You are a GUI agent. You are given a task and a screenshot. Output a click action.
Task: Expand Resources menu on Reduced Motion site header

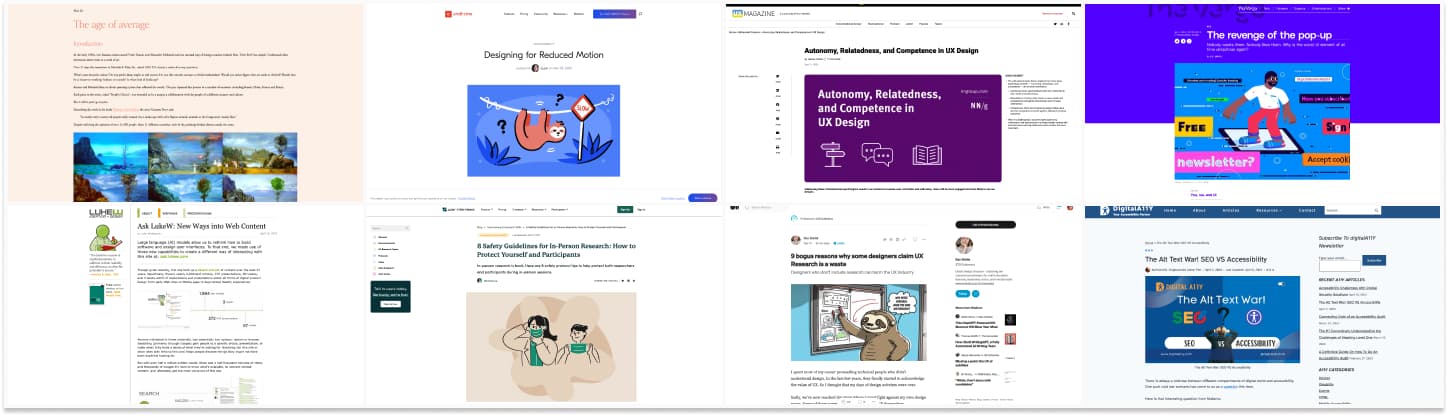(x=561, y=14)
